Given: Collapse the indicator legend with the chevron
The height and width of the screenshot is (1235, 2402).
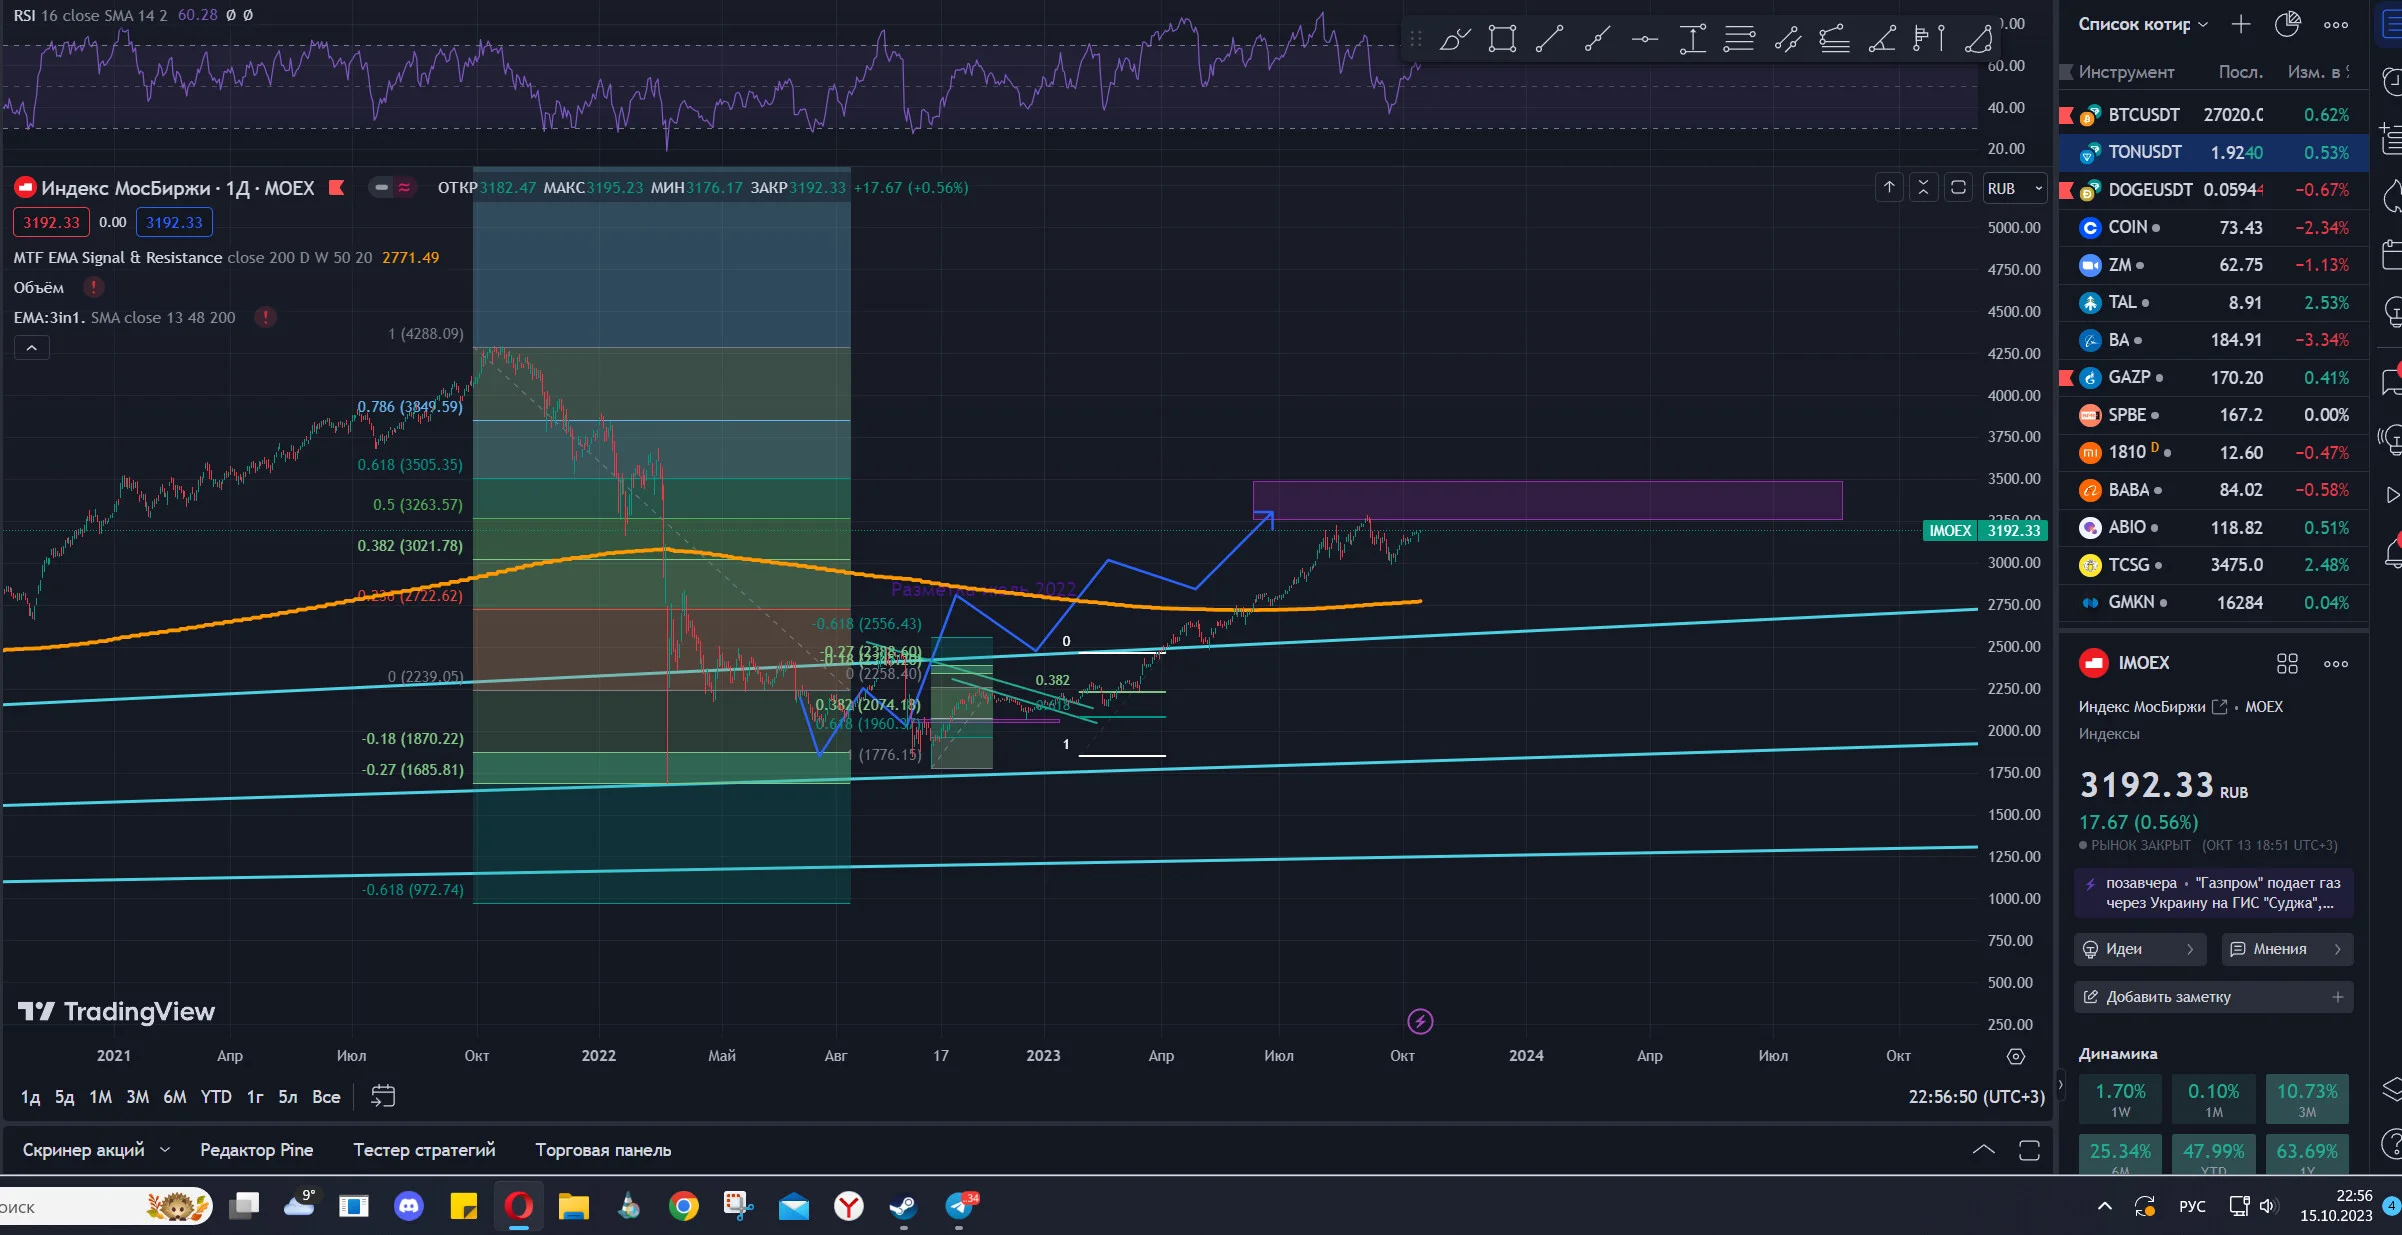Looking at the screenshot, I should pos(31,348).
